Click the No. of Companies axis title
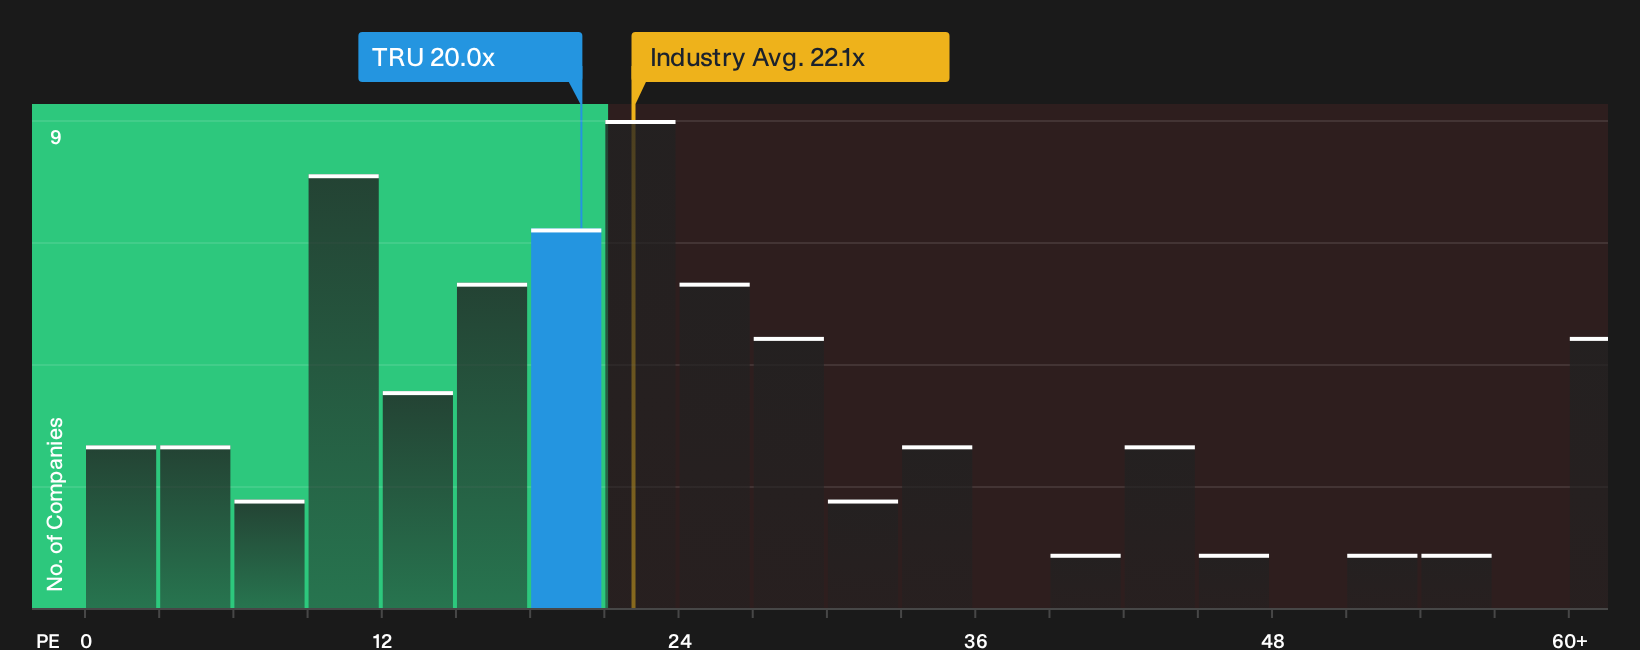The image size is (1640, 650). tap(55, 504)
